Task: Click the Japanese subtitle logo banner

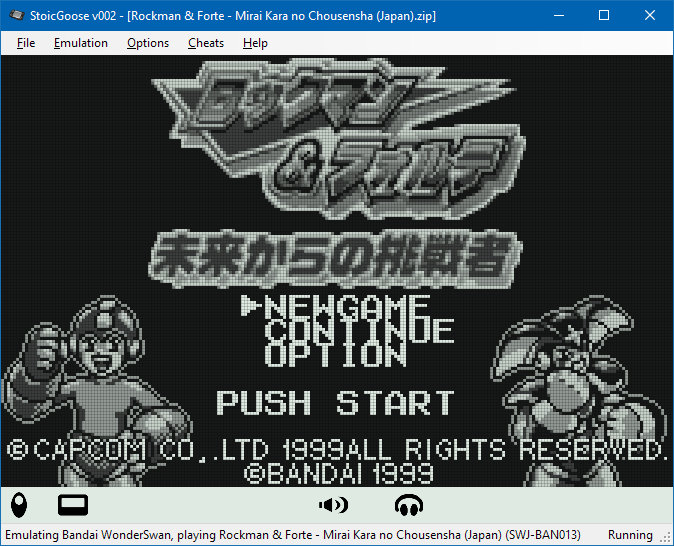Action: 335,259
